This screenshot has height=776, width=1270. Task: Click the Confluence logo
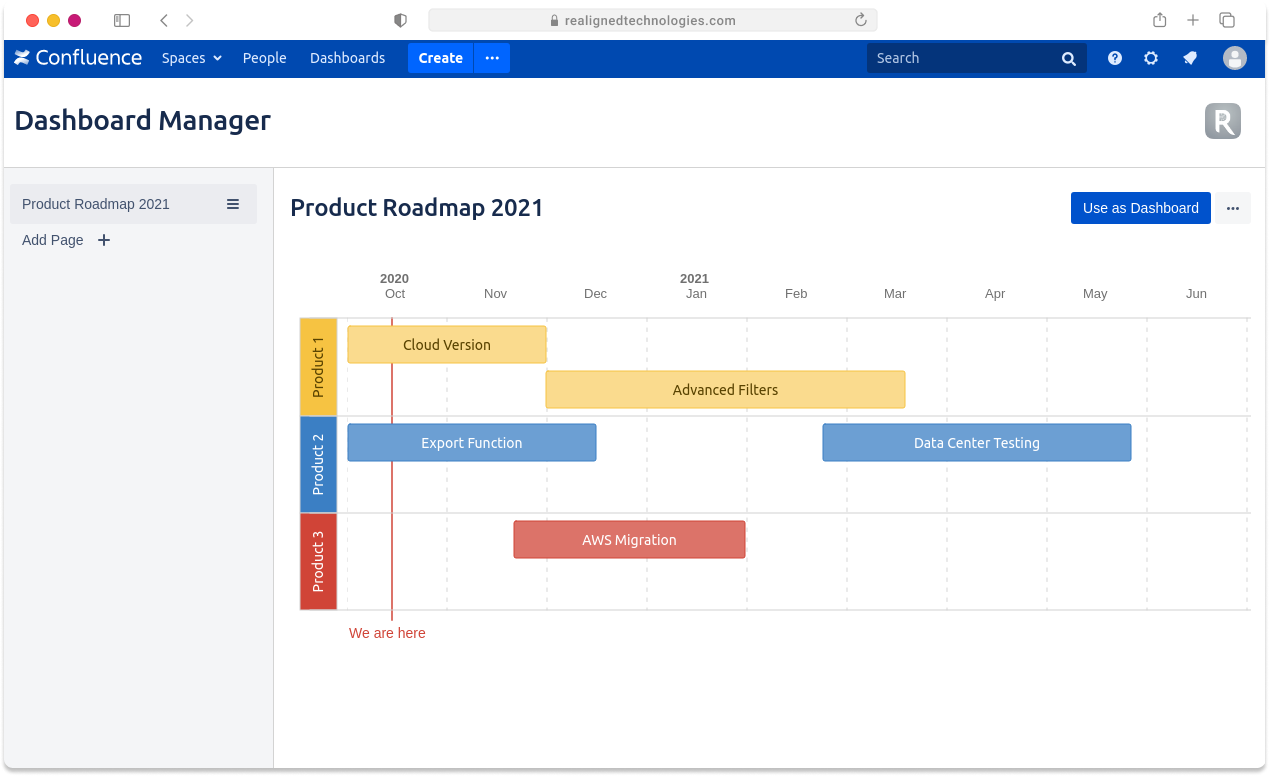coord(77,58)
